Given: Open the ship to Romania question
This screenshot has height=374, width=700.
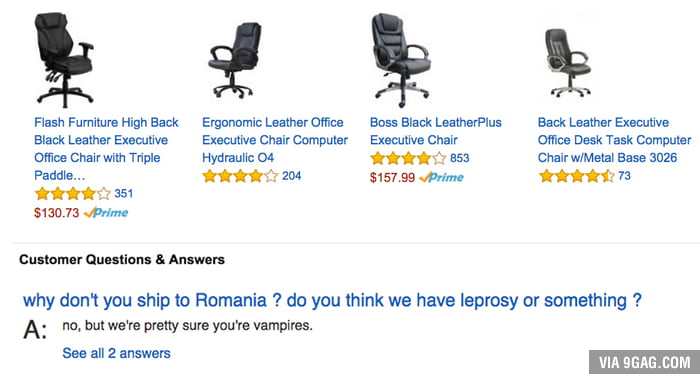Looking at the screenshot, I should pos(333,300).
